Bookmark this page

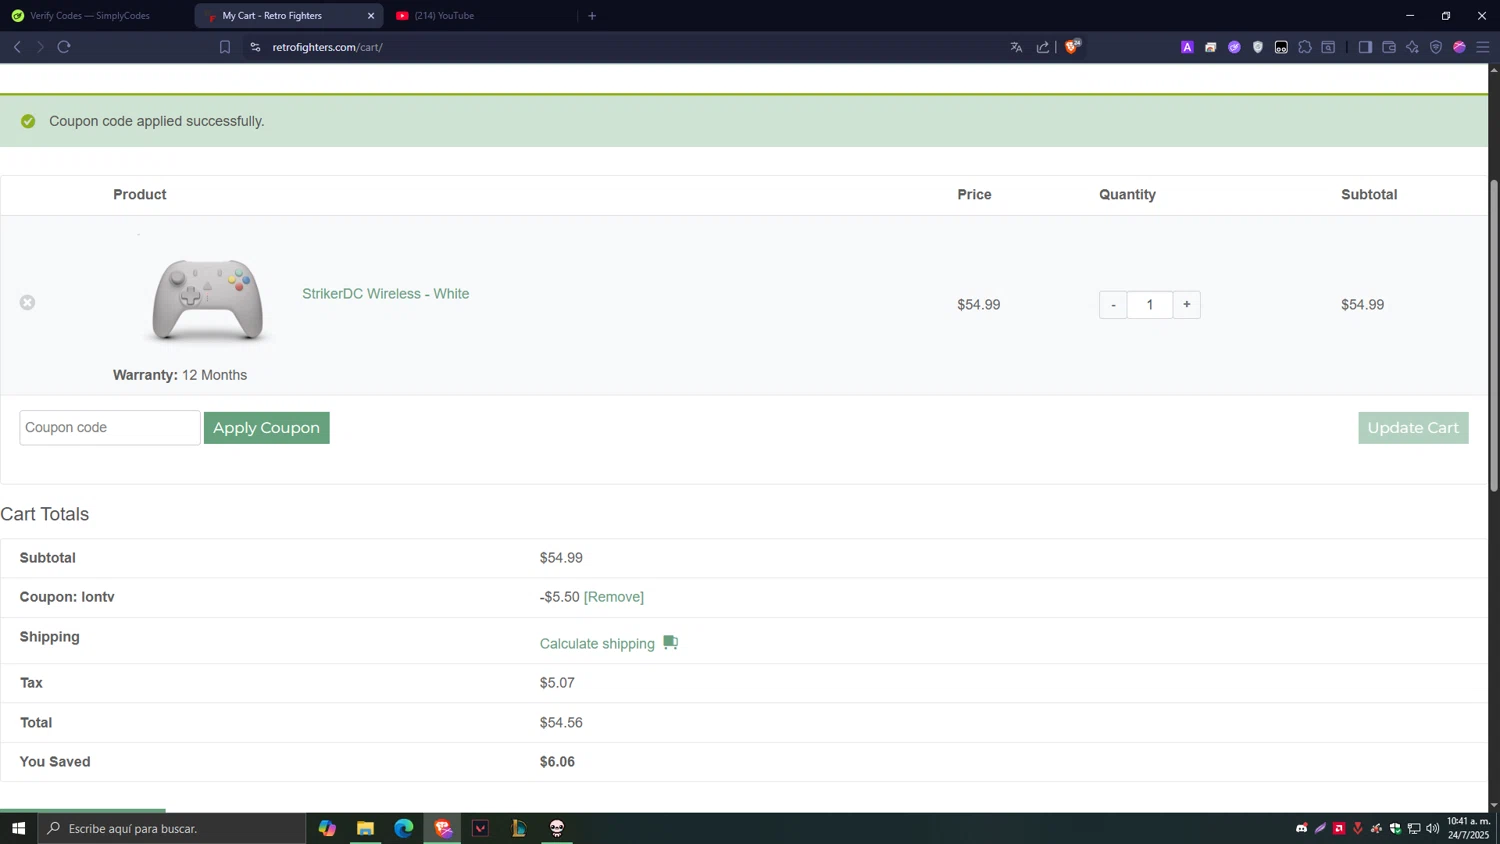tap(225, 47)
